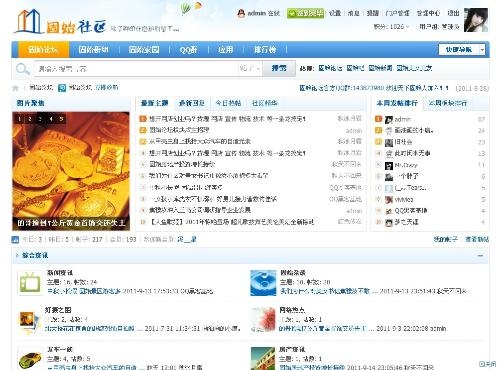Click the teal forum icon in breadcrumb
Viewport: 500px width, 370px height.
click(x=62, y=88)
